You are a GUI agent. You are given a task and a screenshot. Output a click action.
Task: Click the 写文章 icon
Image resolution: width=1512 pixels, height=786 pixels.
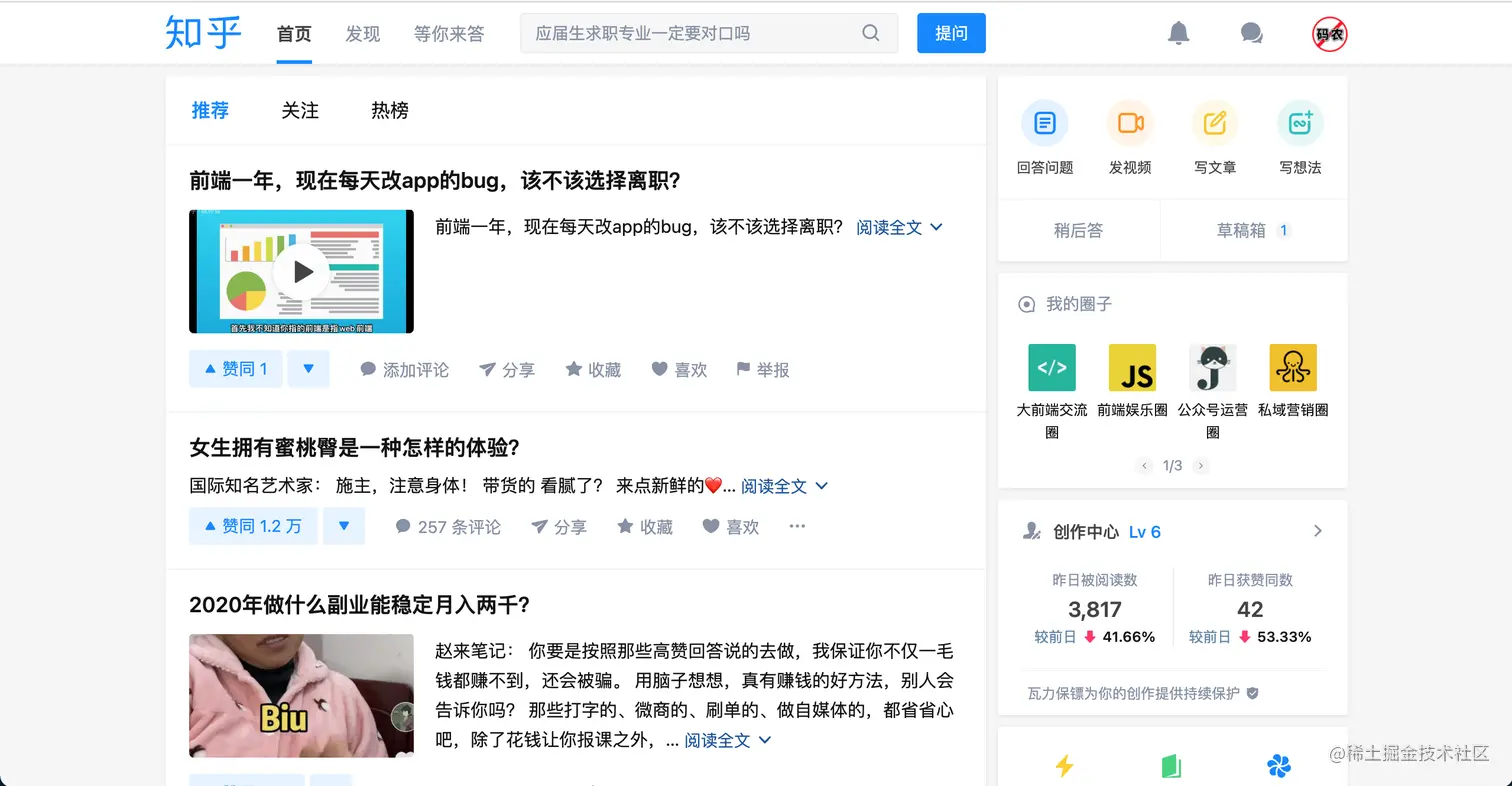click(x=1215, y=123)
